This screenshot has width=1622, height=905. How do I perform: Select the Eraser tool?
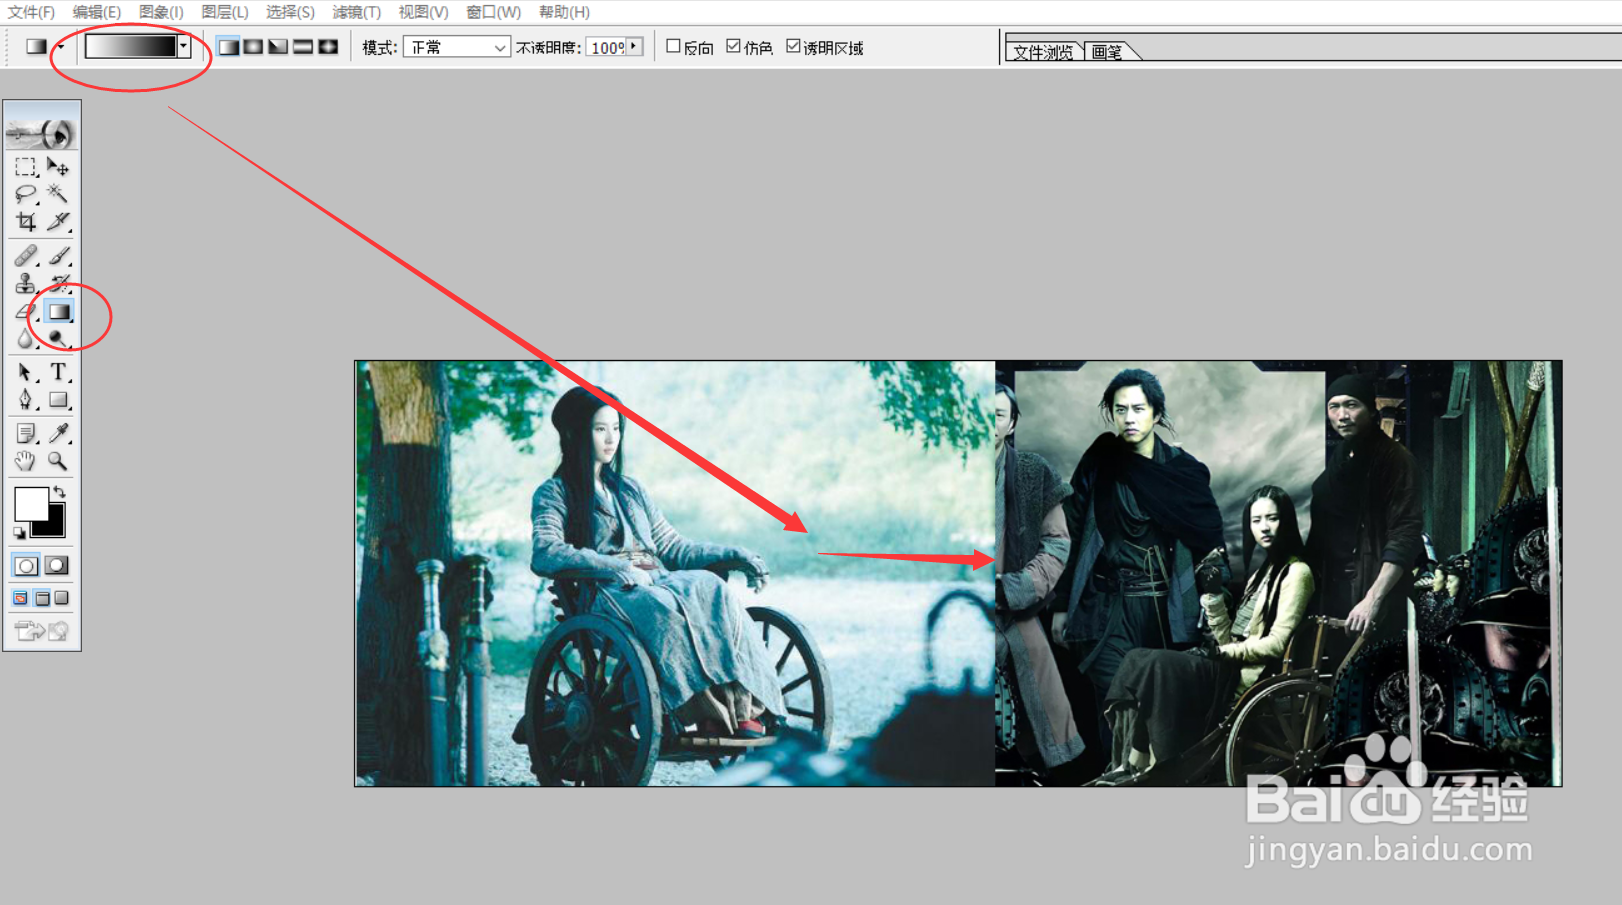click(26, 312)
